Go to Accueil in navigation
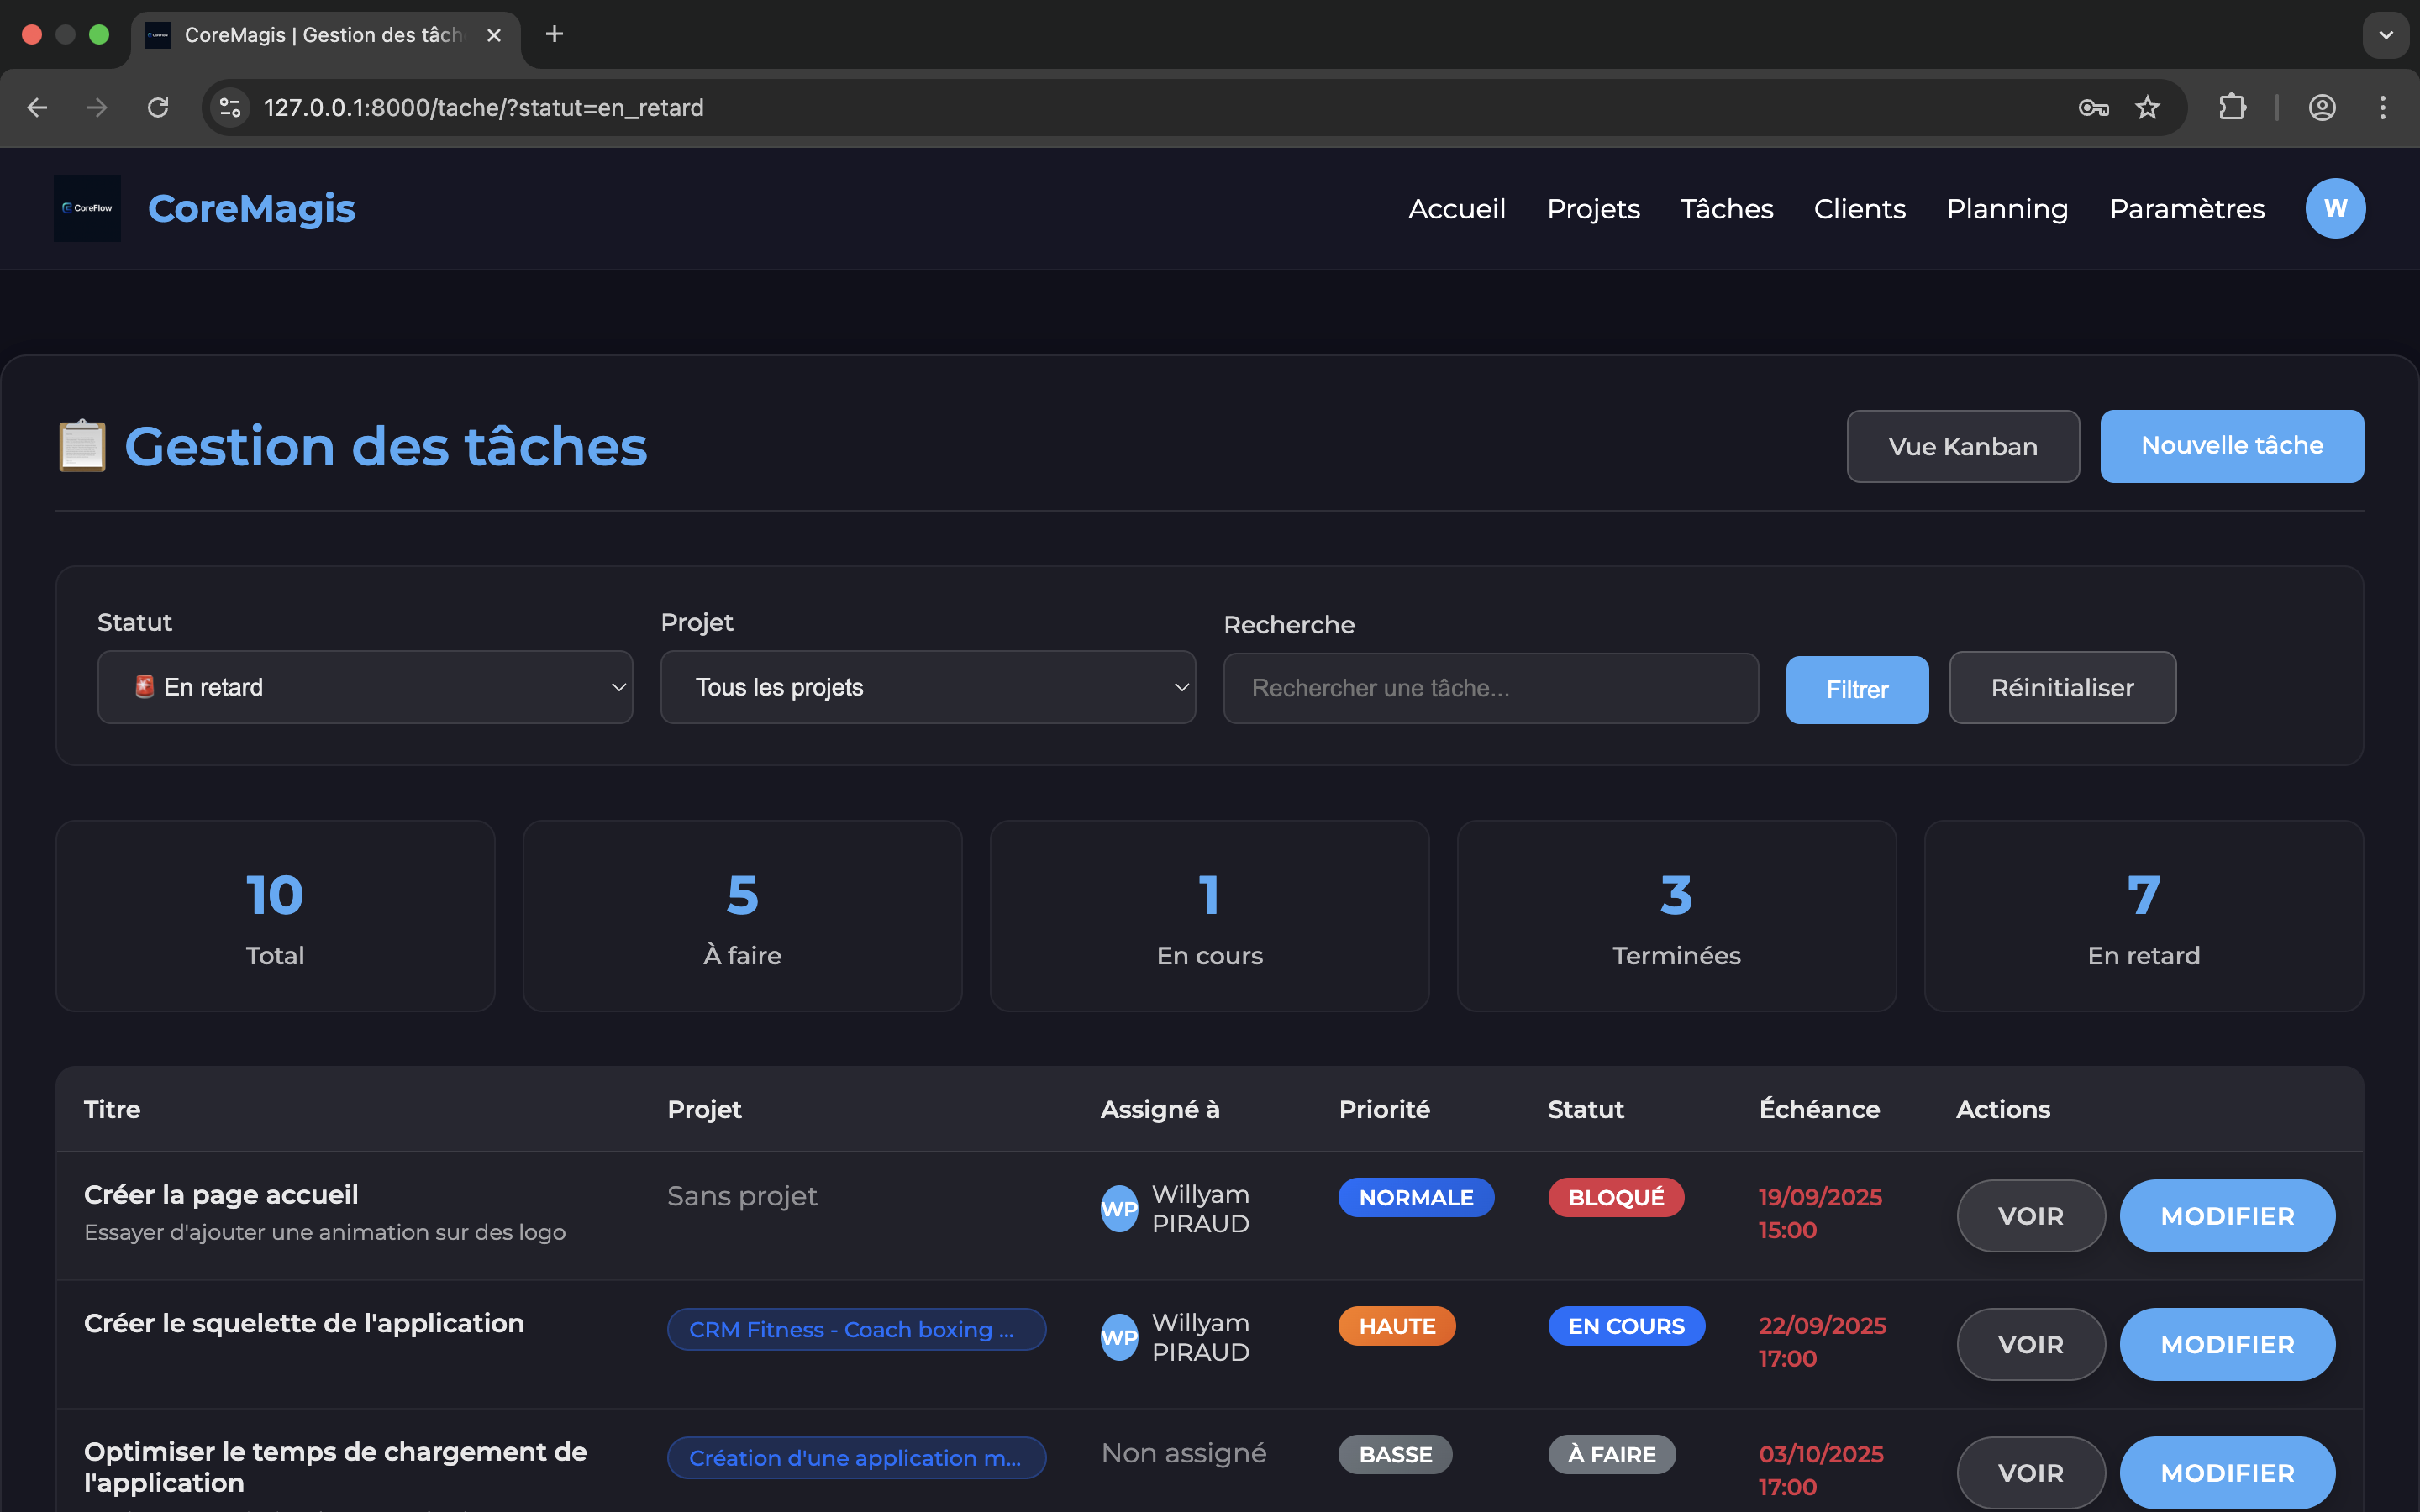This screenshot has height=1512, width=2420. coord(1457,208)
